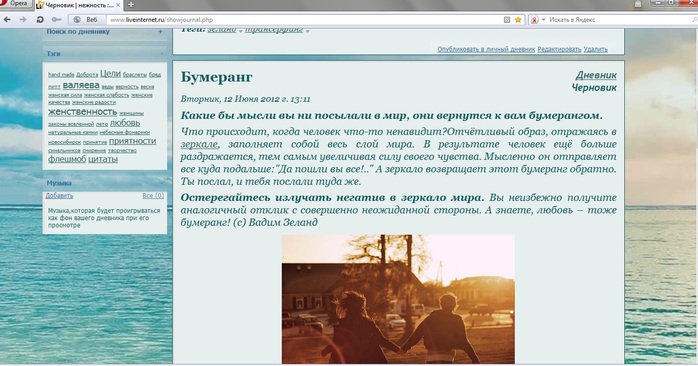The image size is (698, 366).
Task: Reload the page with the refresh icon
Action: 40,20
